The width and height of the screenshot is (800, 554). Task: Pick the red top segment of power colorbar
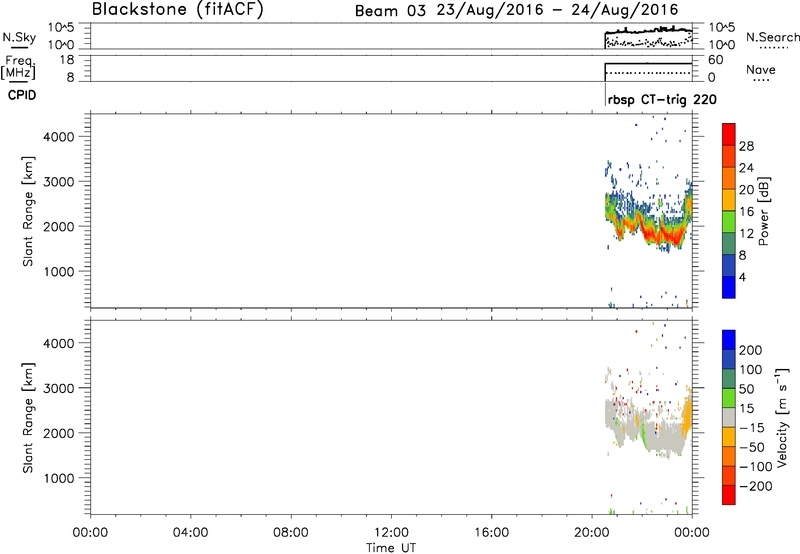(729, 134)
